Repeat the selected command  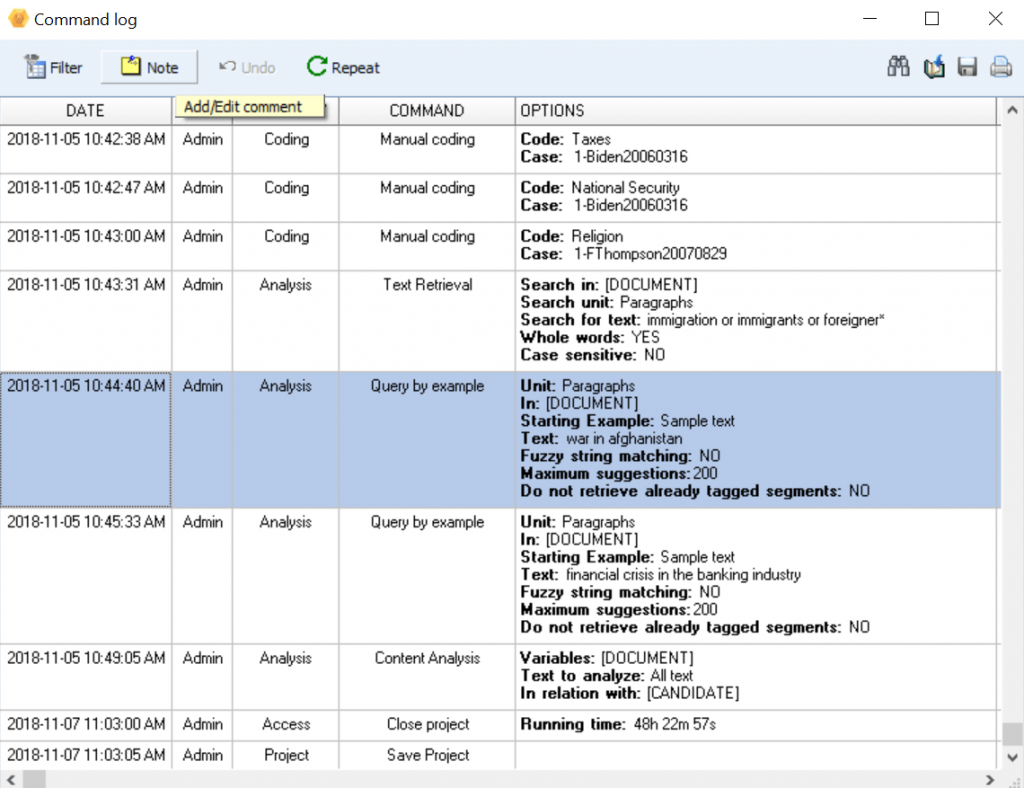[342, 67]
